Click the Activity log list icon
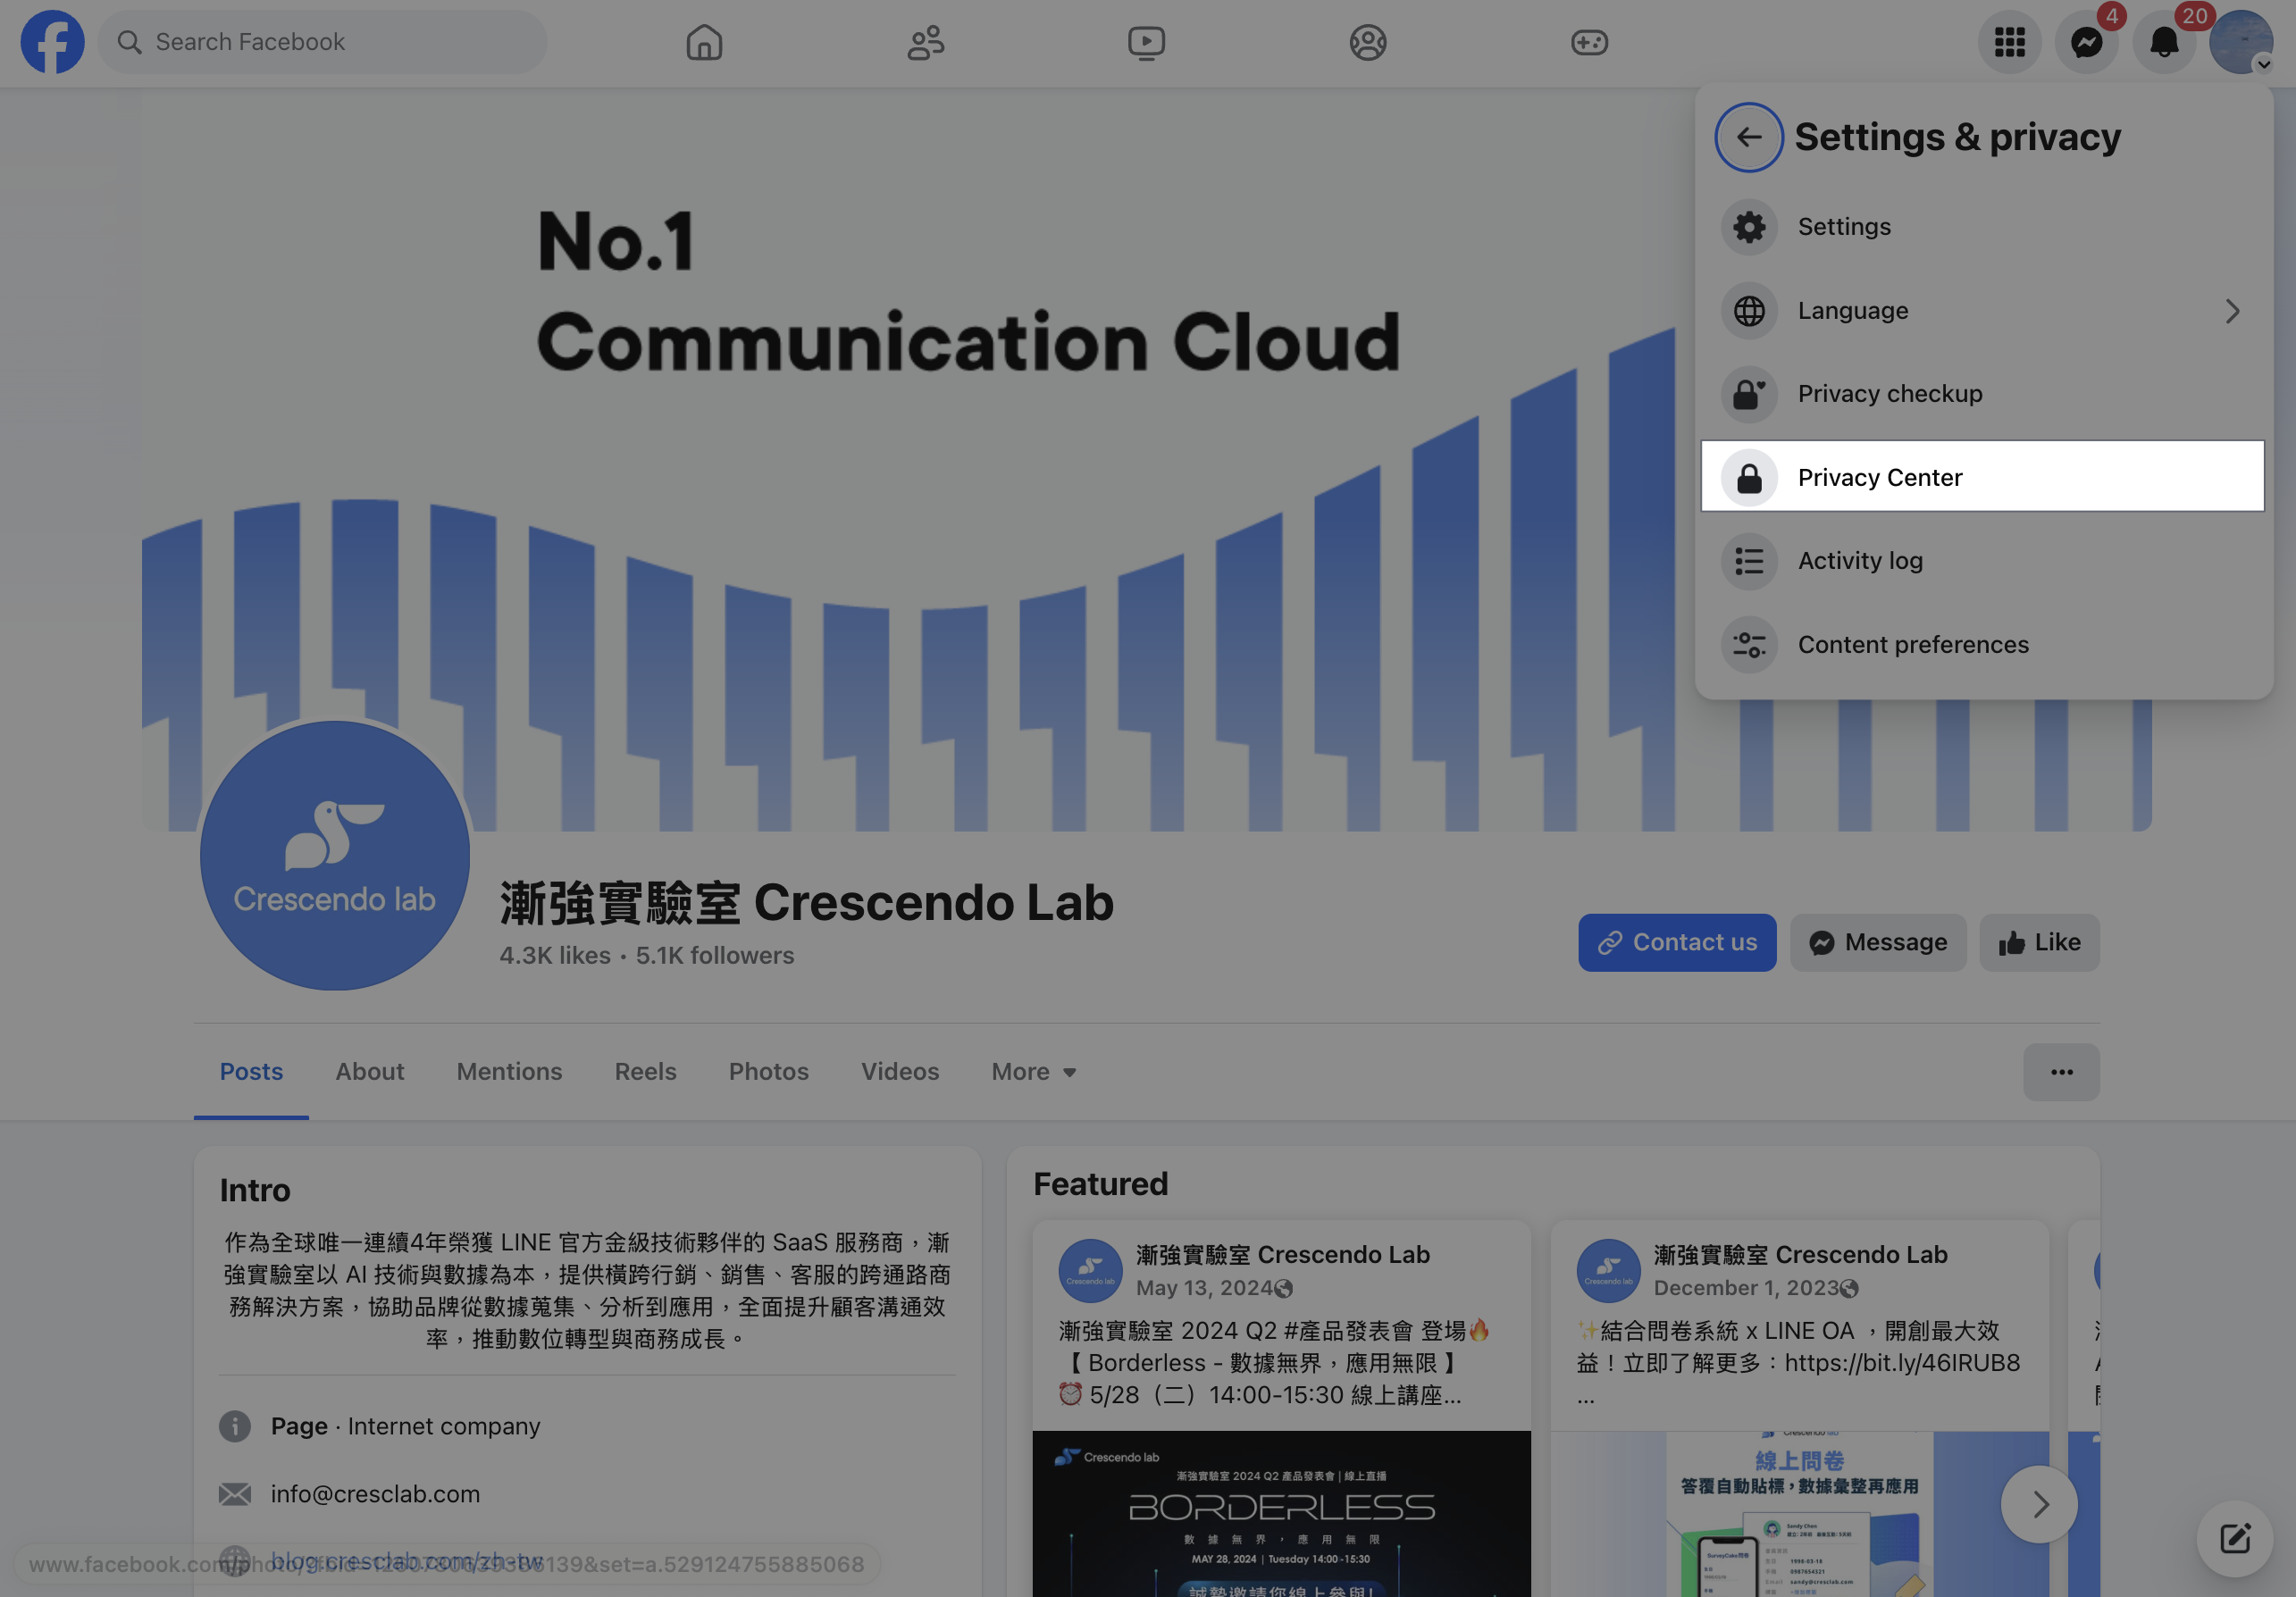This screenshot has height=1597, width=2296. click(1749, 561)
